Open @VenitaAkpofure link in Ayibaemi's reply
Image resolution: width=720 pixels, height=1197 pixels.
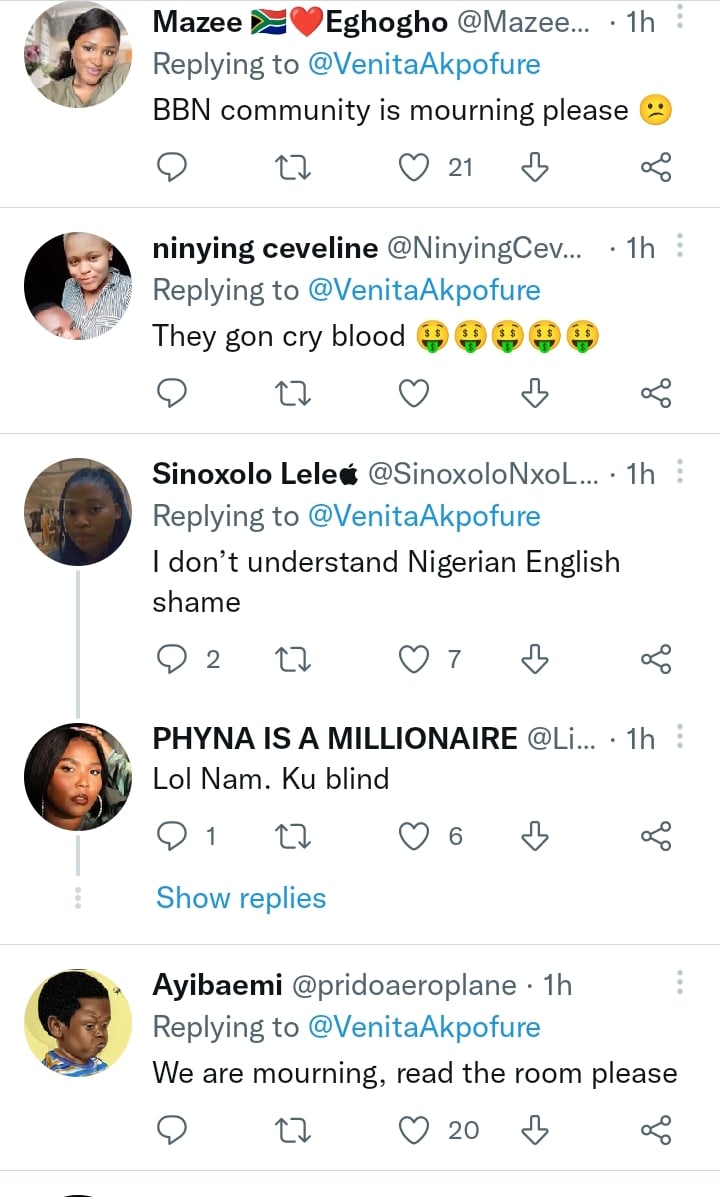pyautogui.click(x=425, y=1027)
